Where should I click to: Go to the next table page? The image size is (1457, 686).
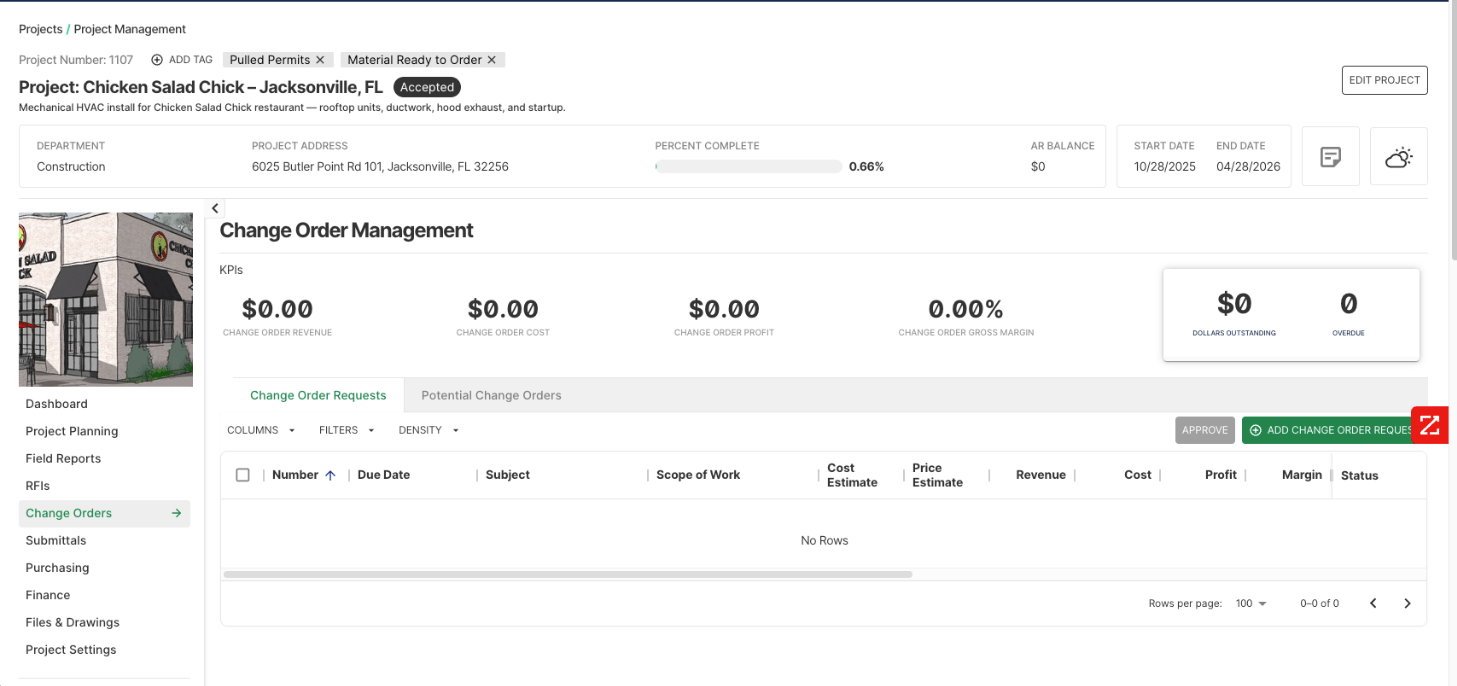pos(1407,603)
